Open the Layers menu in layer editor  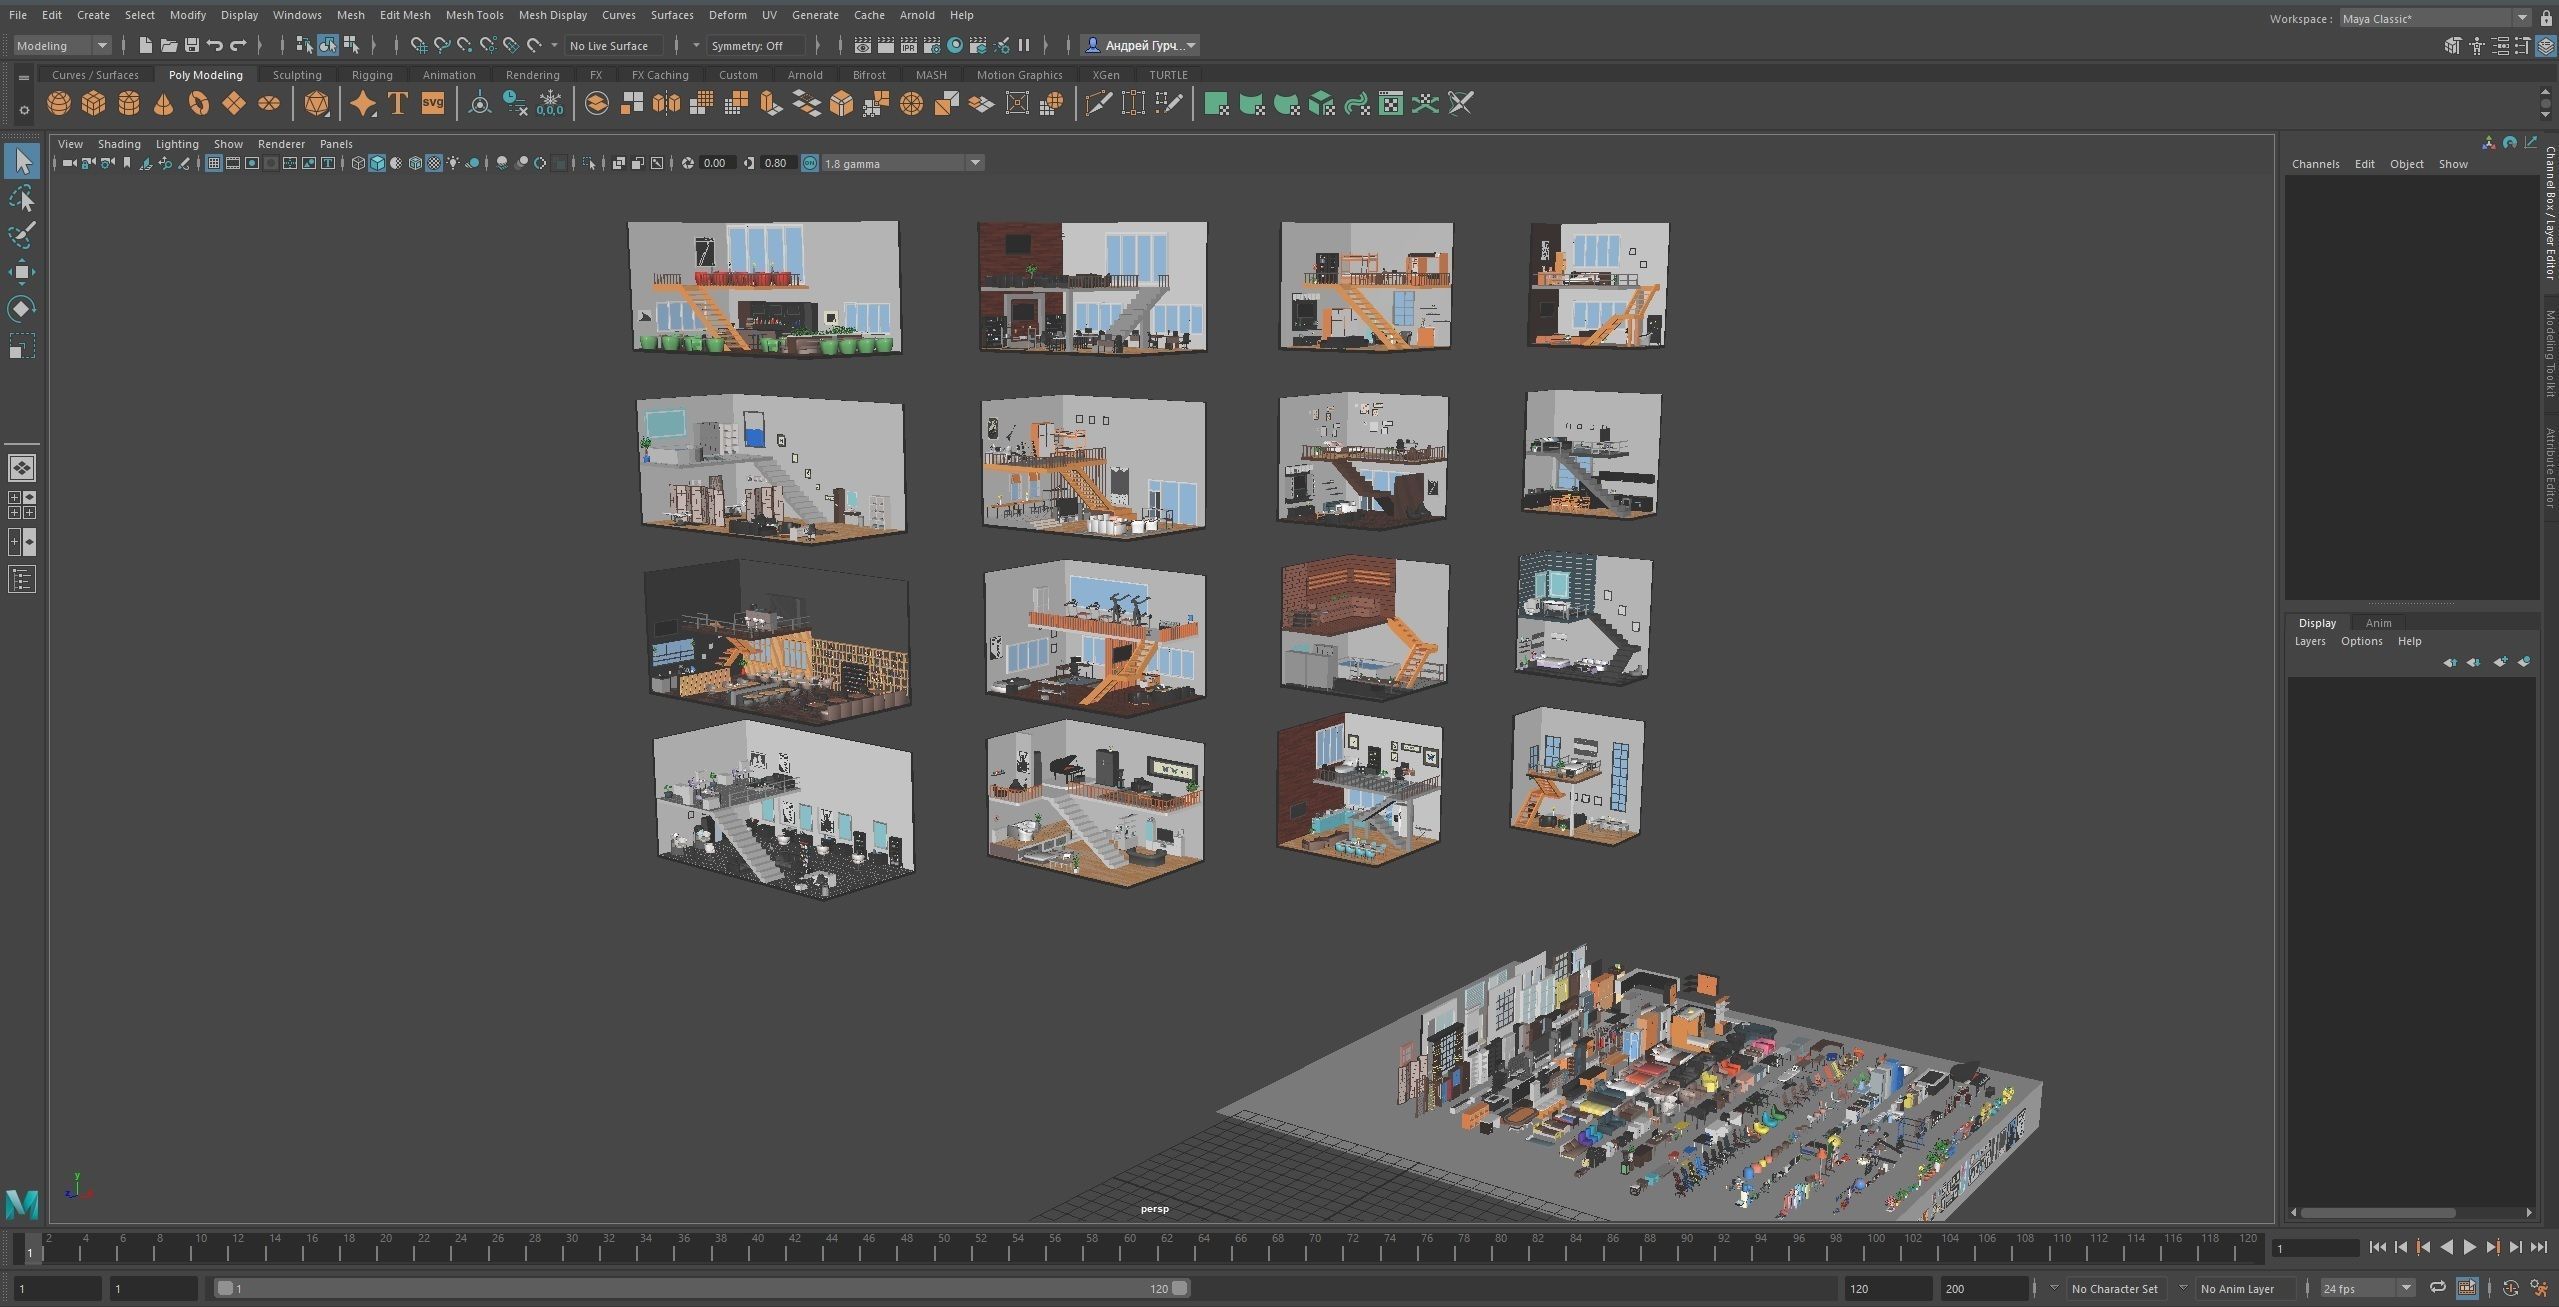(2309, 641)
